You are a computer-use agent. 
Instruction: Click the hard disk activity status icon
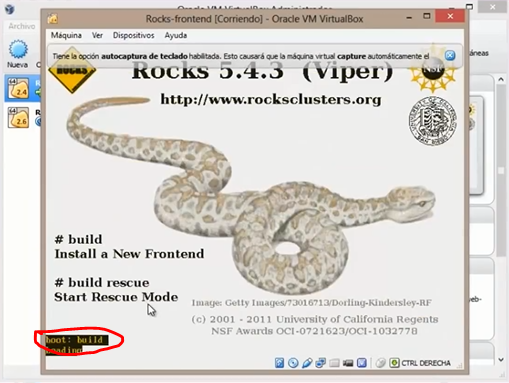click(x=279, y=363)
